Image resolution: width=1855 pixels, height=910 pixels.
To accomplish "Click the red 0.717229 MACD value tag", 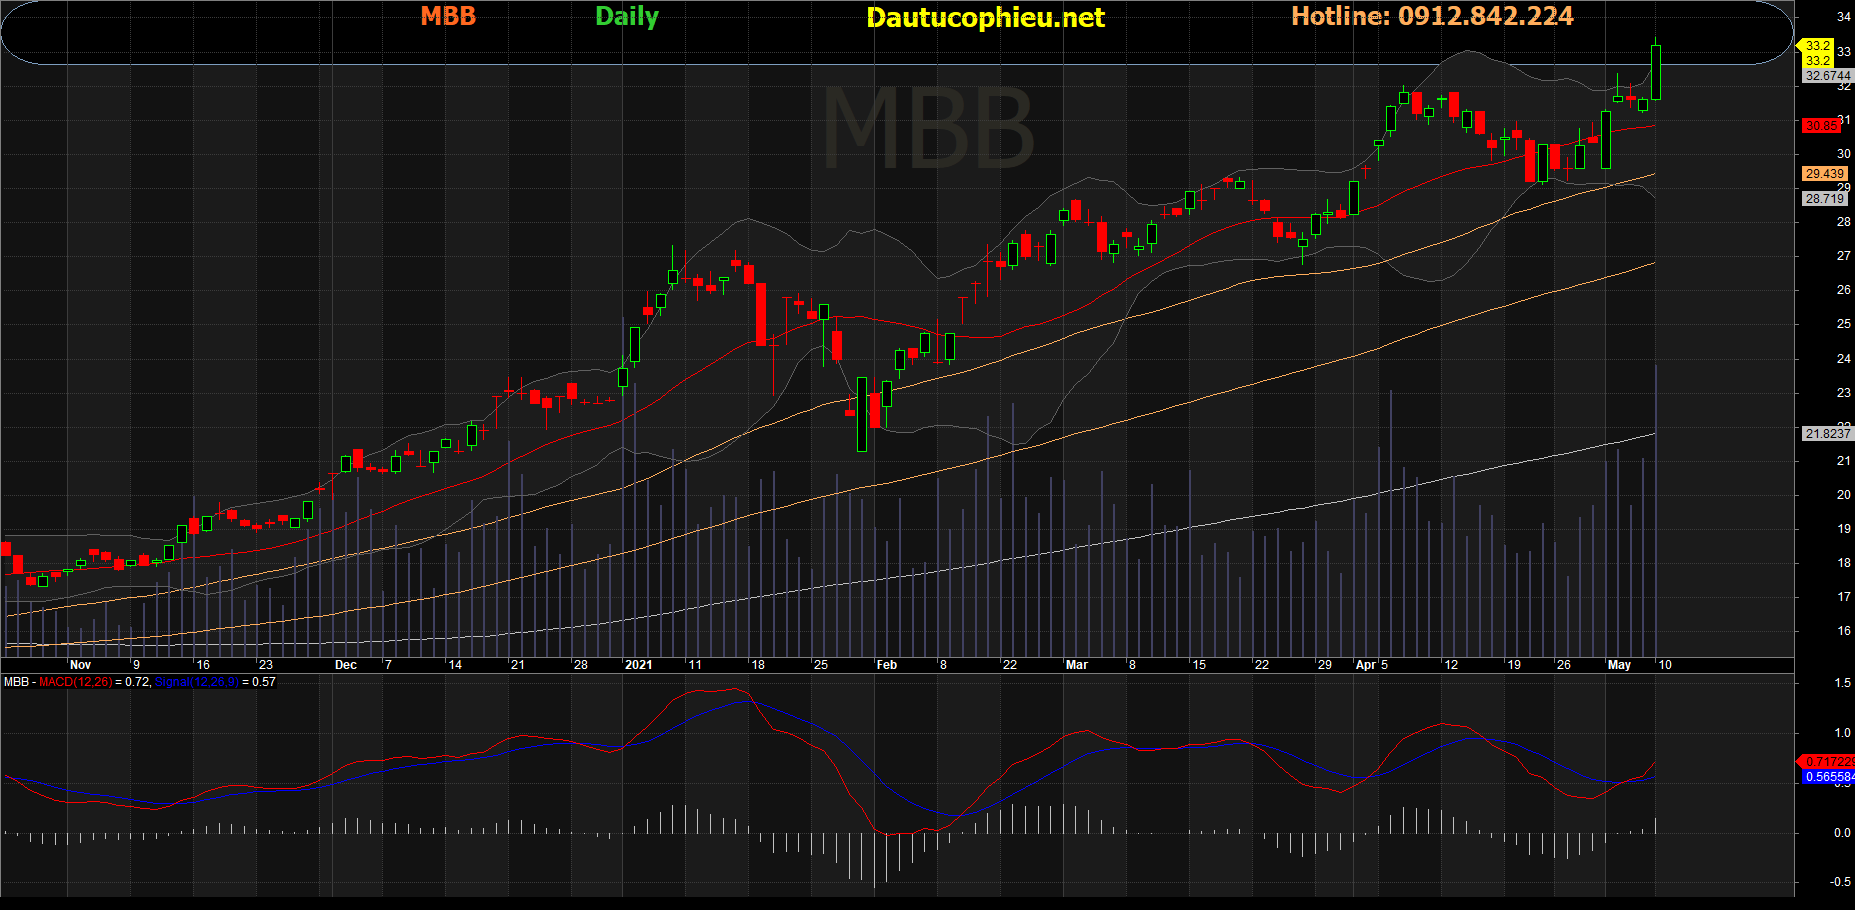I will click(x=1828, y=762).
